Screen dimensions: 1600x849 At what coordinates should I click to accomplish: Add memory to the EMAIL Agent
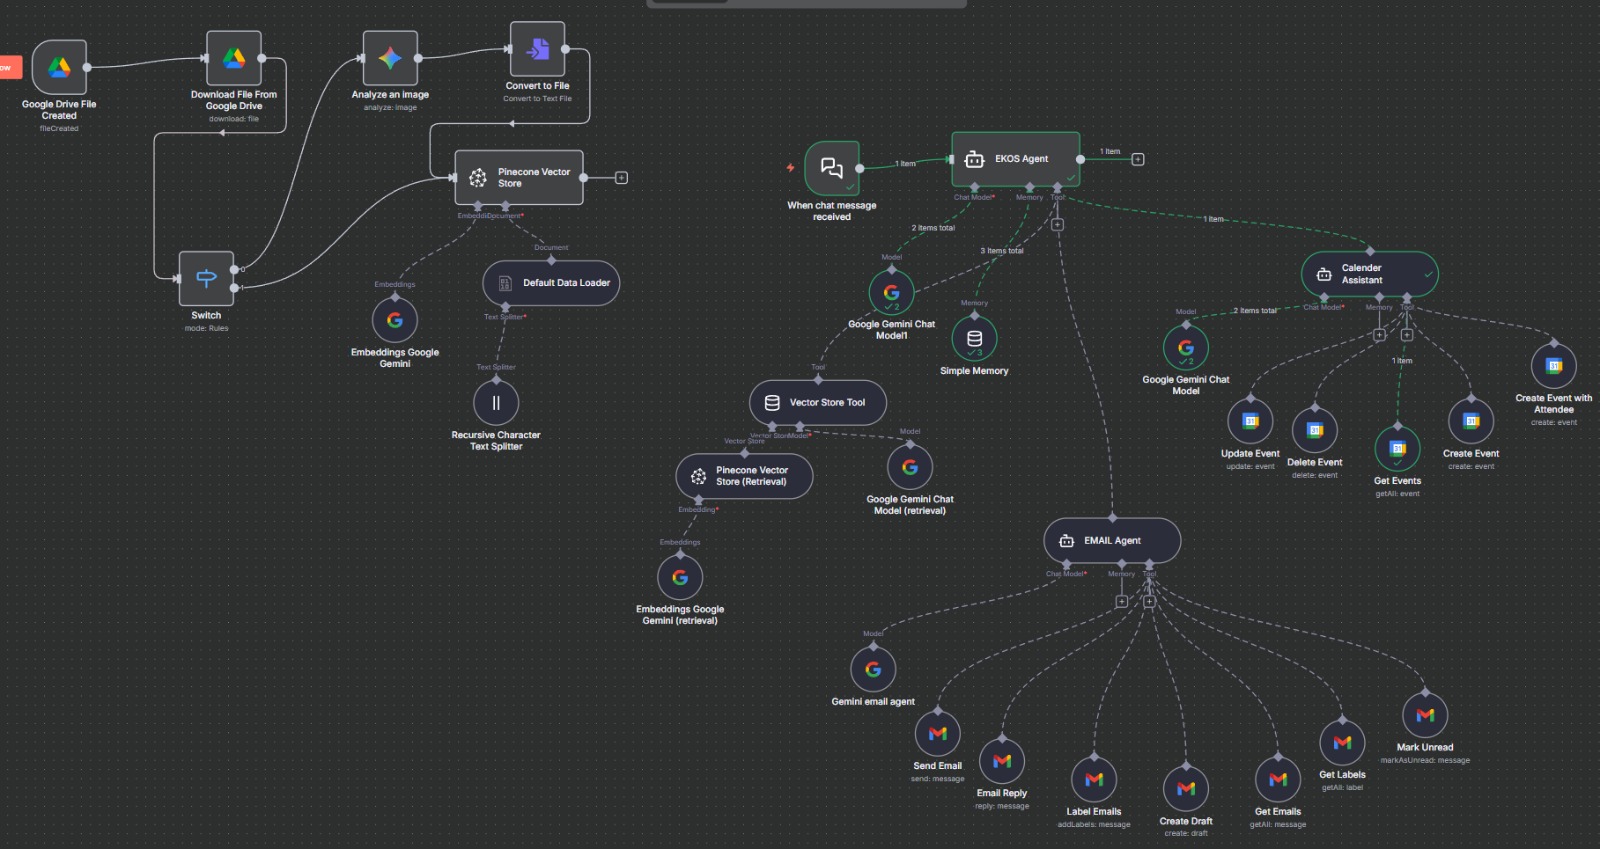pyautogui.click(x=1121, y=602)
